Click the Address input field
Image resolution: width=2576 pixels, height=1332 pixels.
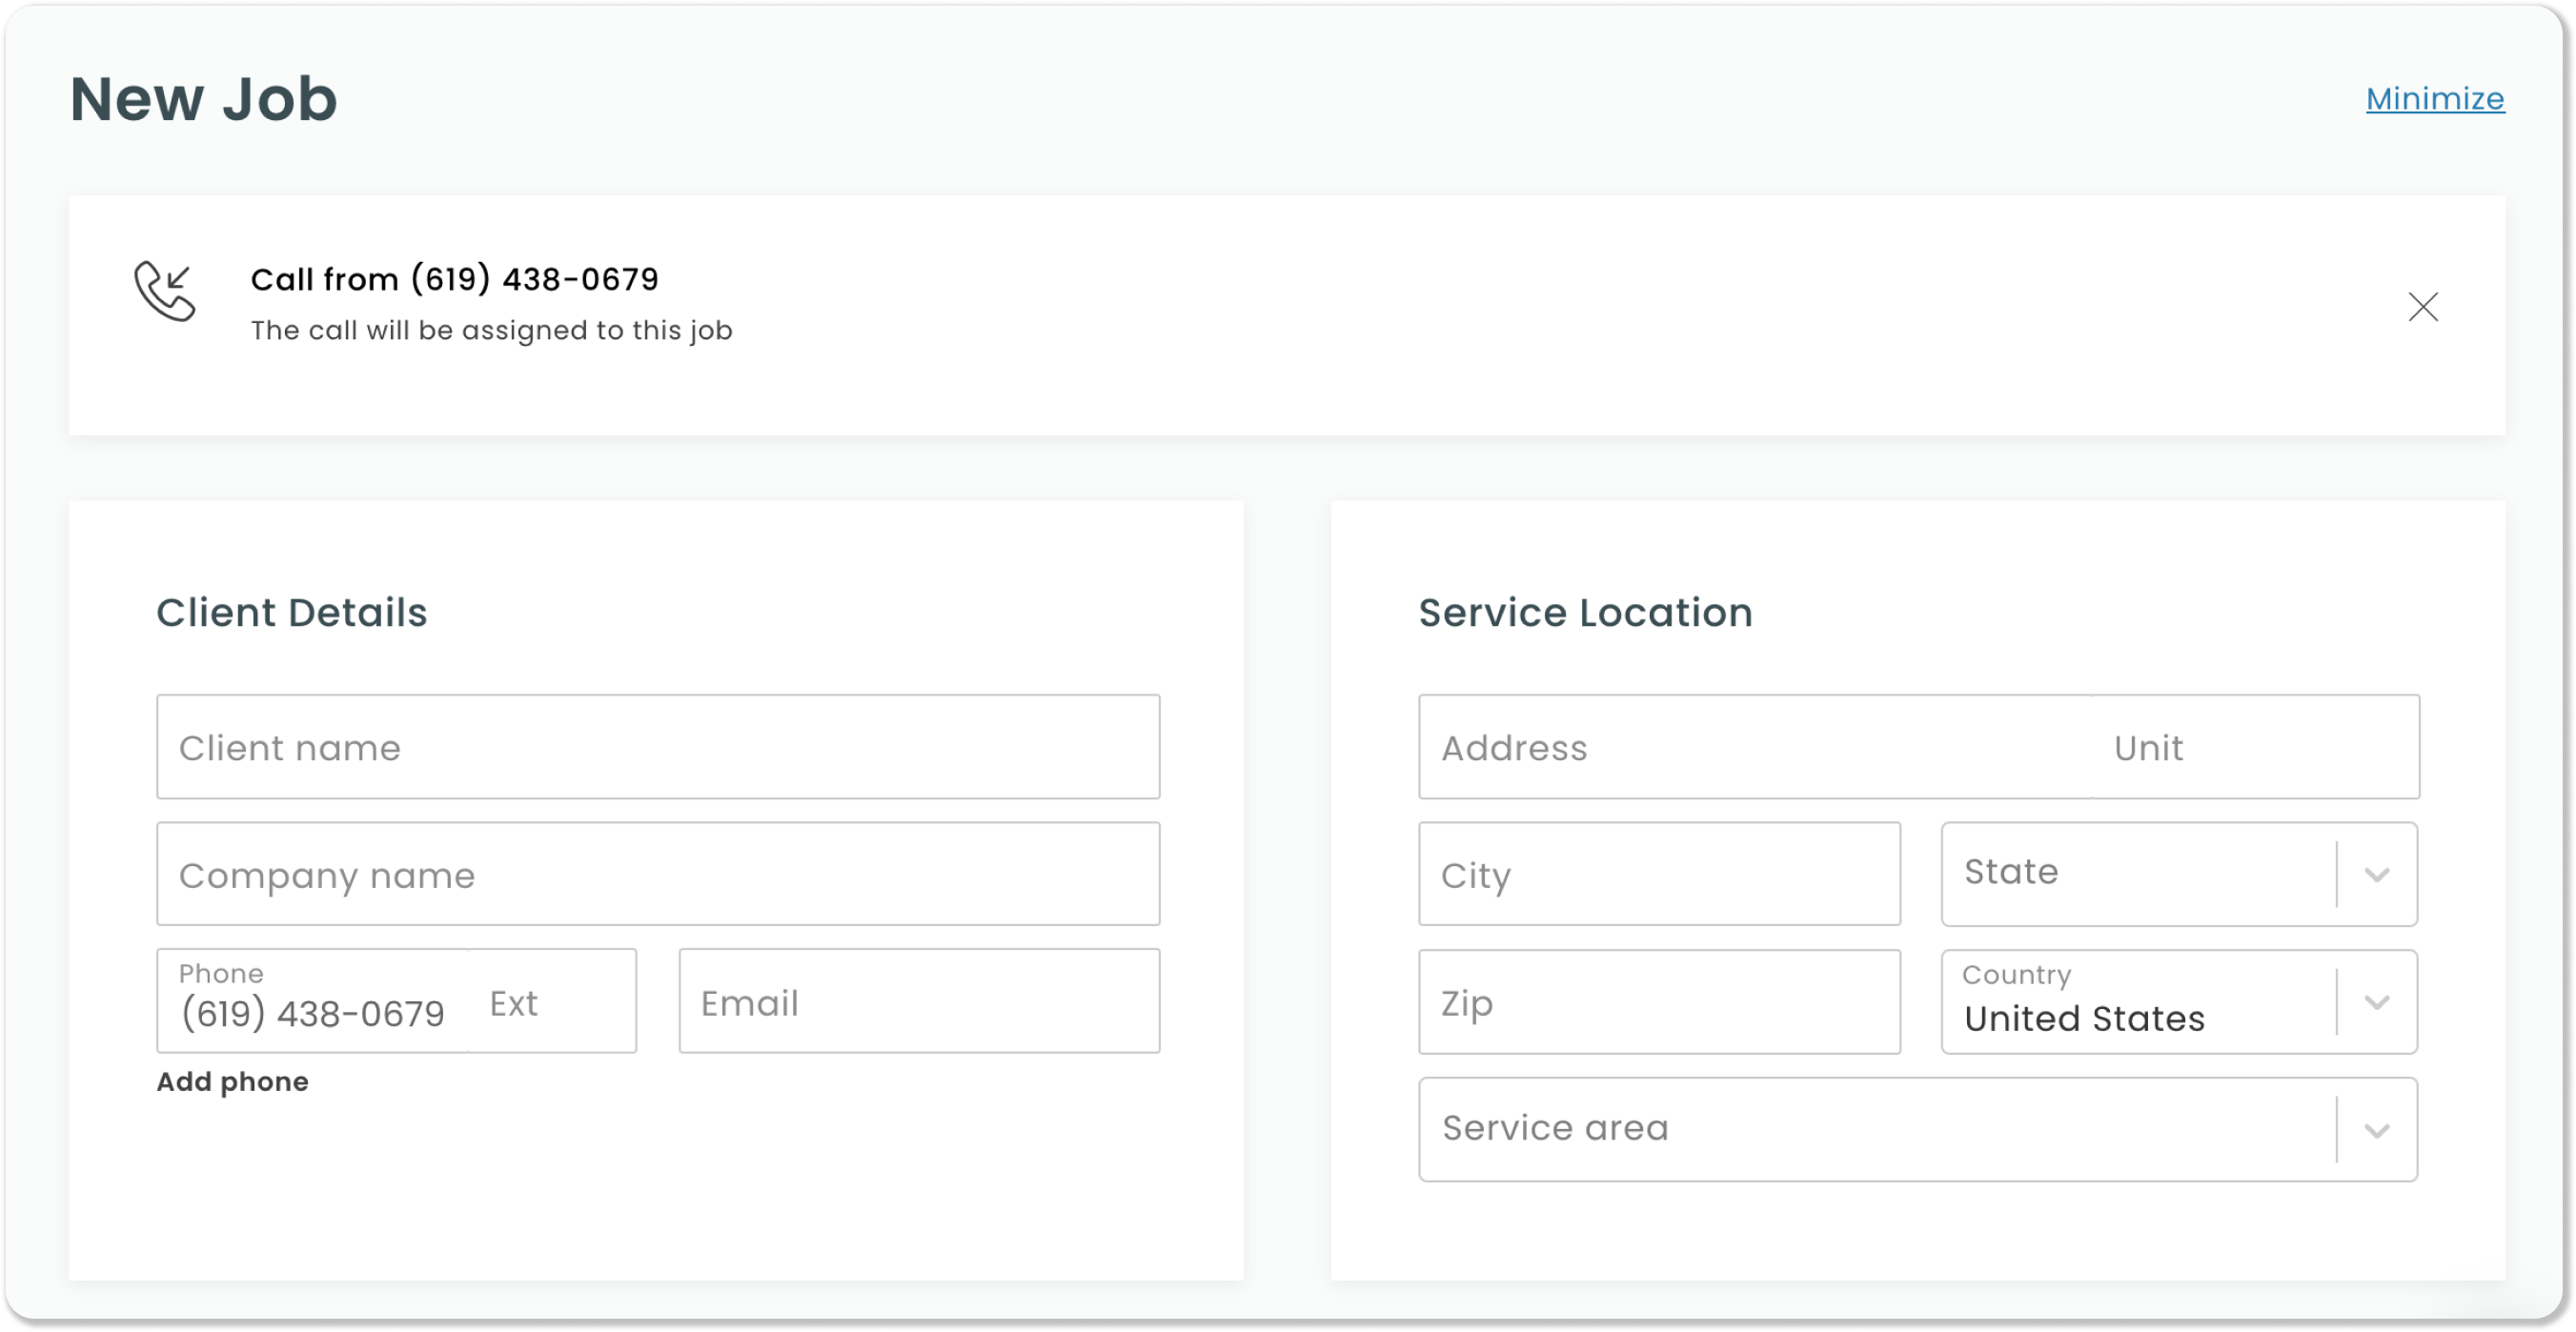tap(1754, 747)
